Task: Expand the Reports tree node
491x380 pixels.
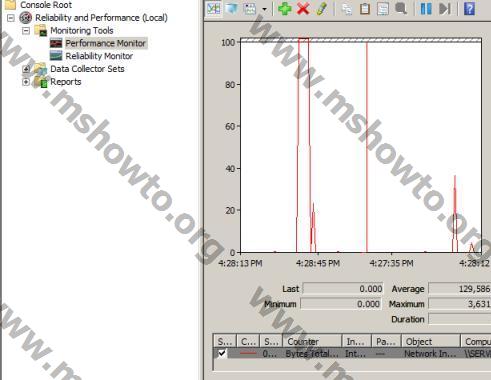Action: (x=26, y=82)
